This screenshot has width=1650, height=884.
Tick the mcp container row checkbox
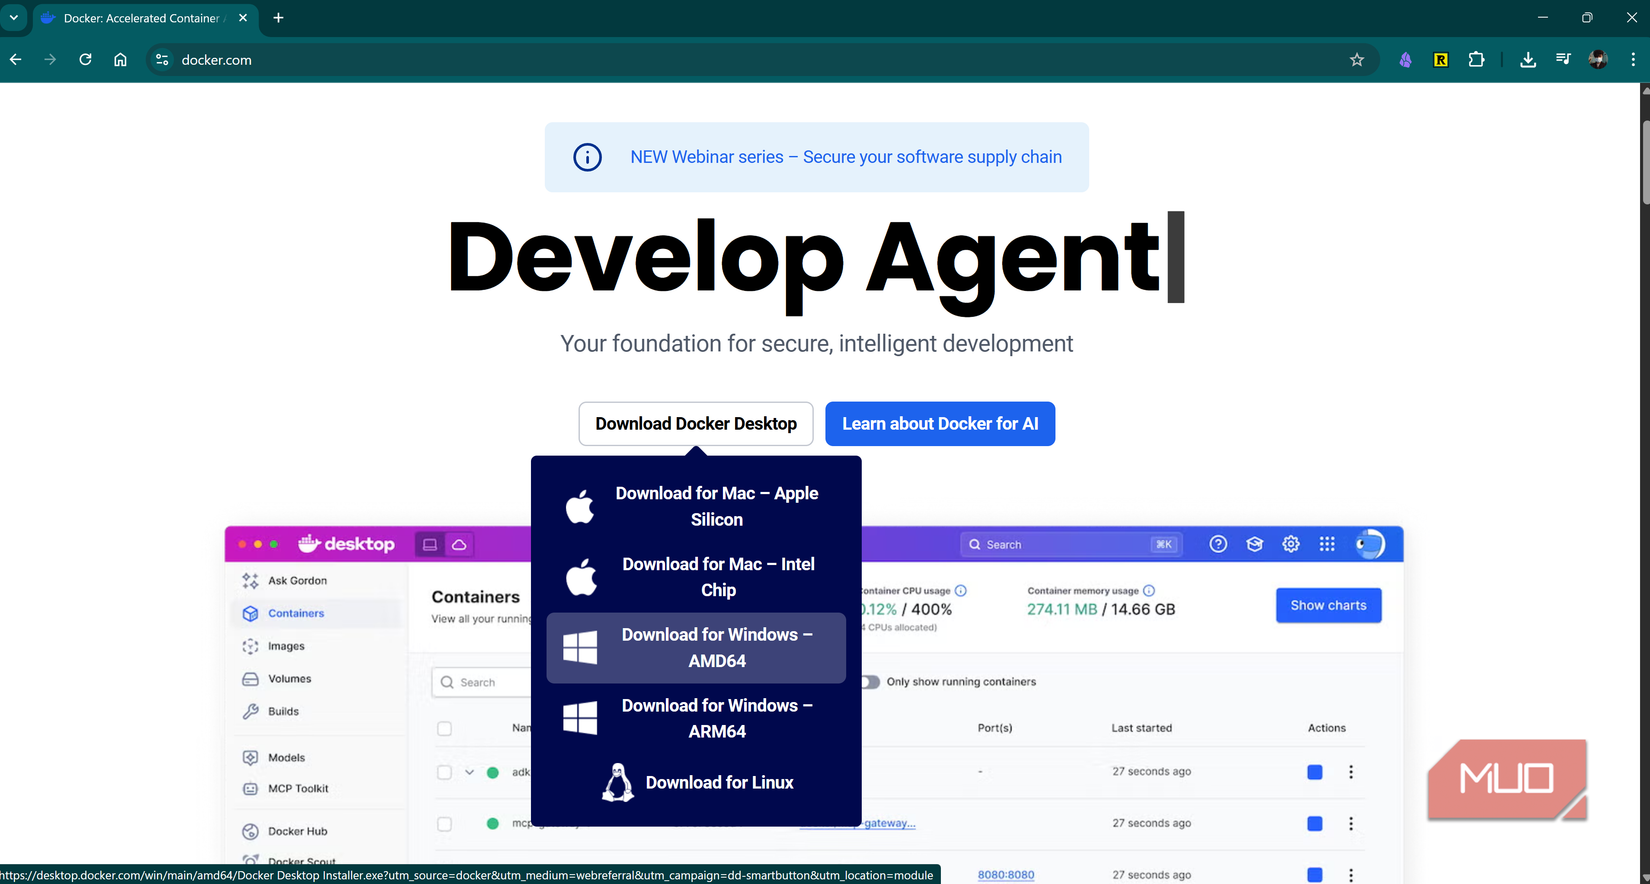pos(445,824)
